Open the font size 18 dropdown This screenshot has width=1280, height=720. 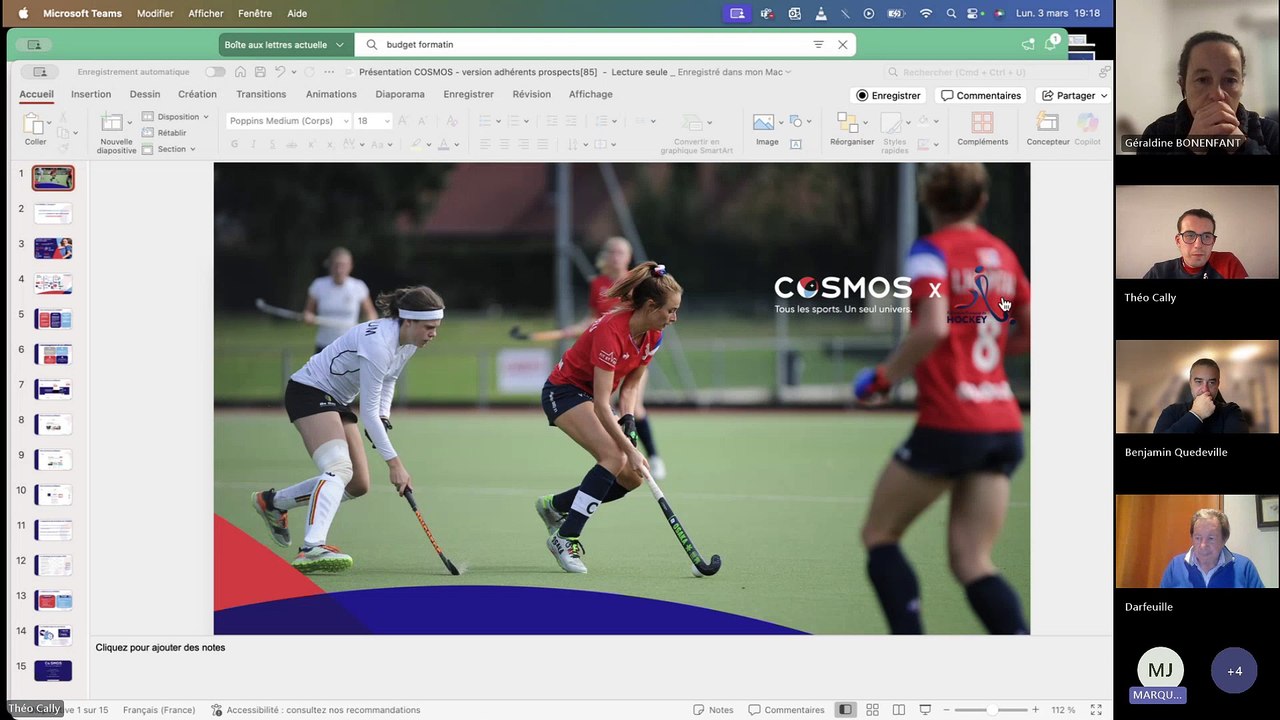click(386, 121)
